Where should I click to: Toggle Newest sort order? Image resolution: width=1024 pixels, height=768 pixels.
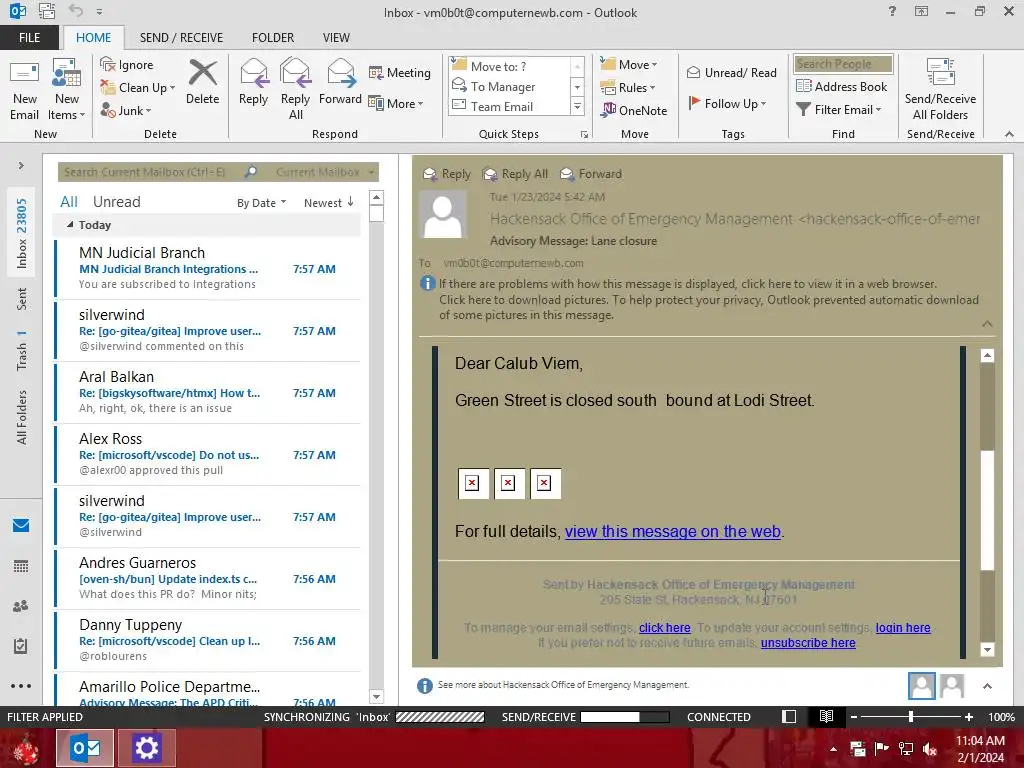tap(328, 203)
